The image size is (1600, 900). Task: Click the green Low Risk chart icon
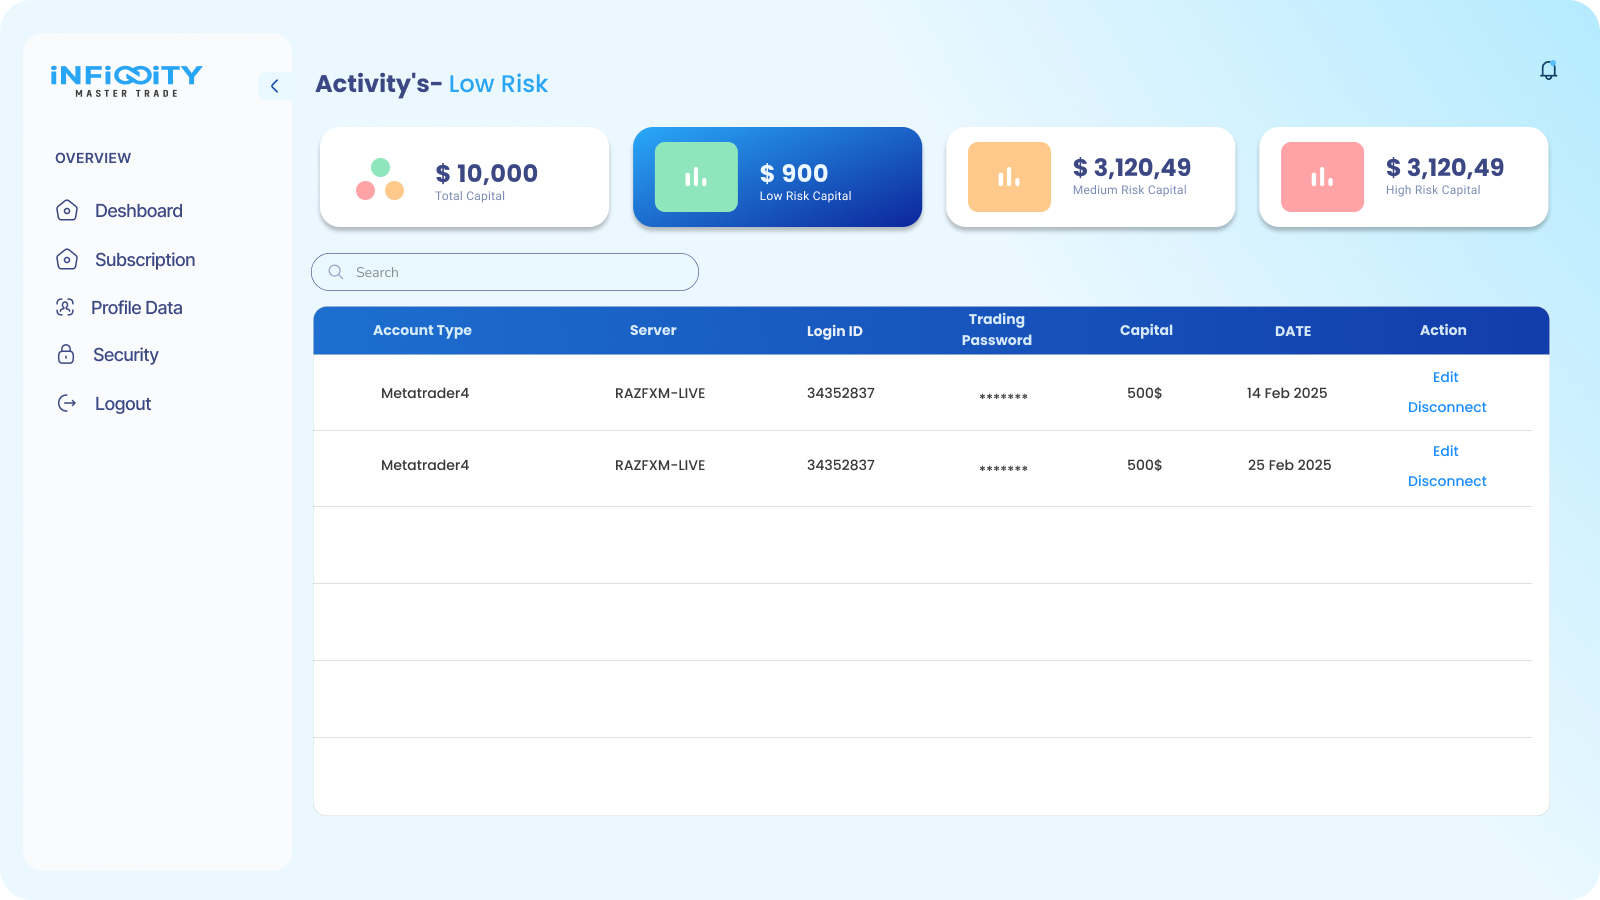(696, 177)
